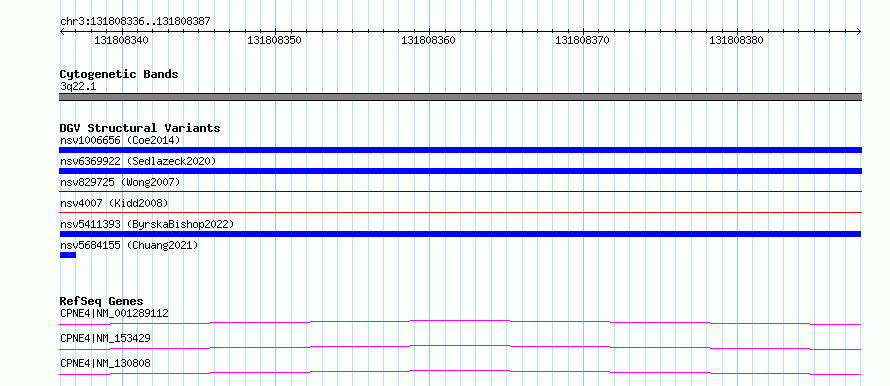The height and width of the screenshot is (386, 890).
Task: Click ruler position 131808380
Action: click(x=736, y=40)
